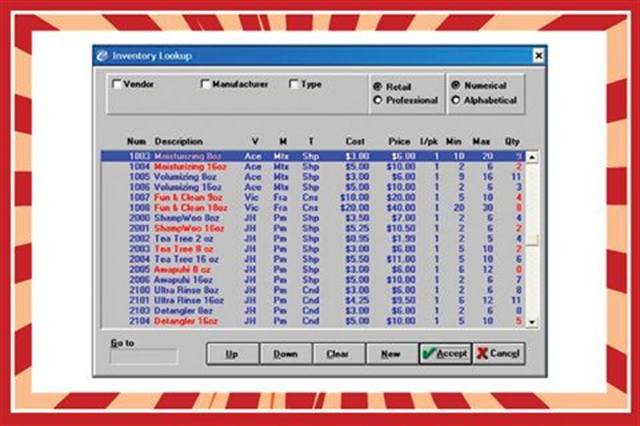Click the V vendor column header

(255, 142)
